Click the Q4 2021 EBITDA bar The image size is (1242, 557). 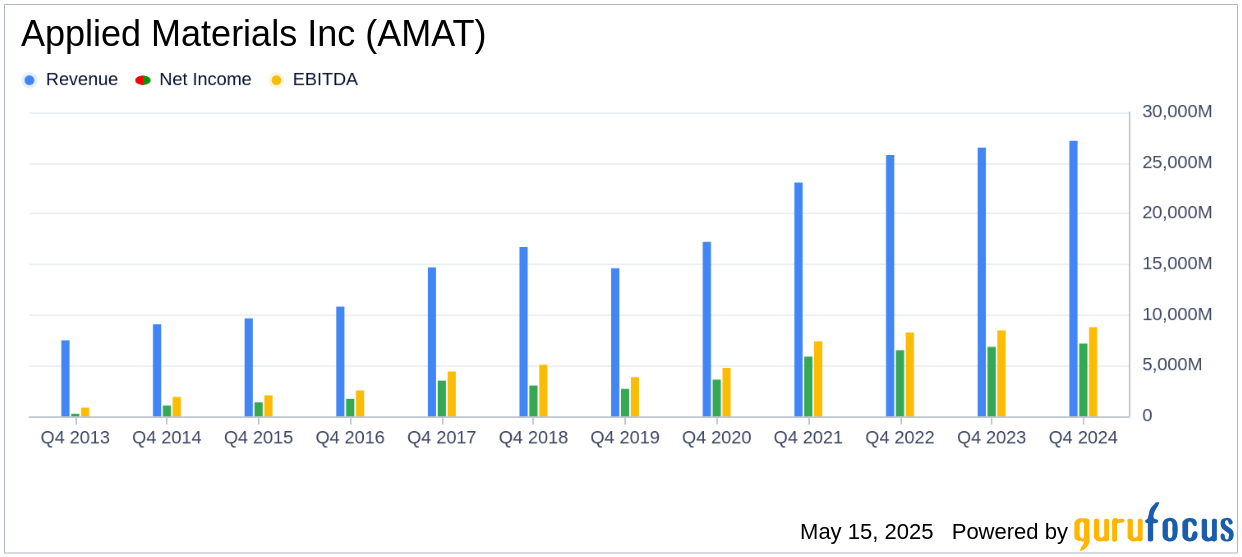(818, 379)
